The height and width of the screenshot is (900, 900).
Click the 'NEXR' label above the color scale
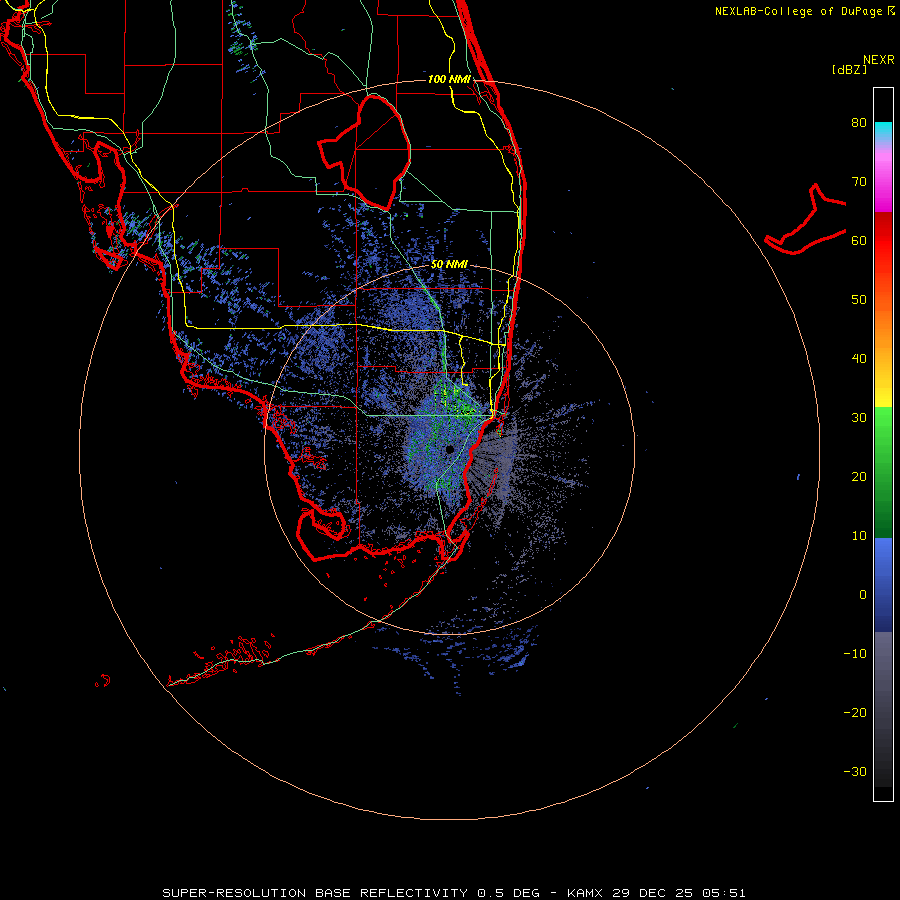879,60
